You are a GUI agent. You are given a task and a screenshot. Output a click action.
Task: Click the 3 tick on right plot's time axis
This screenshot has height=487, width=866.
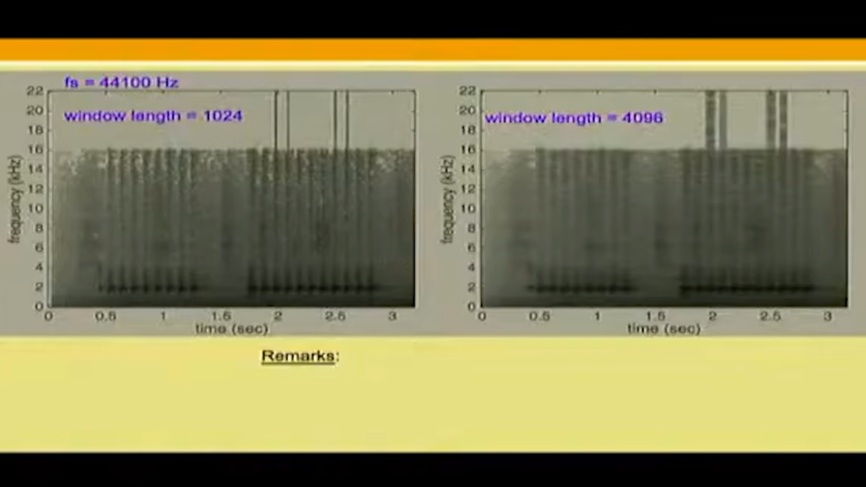coord(827,315)
